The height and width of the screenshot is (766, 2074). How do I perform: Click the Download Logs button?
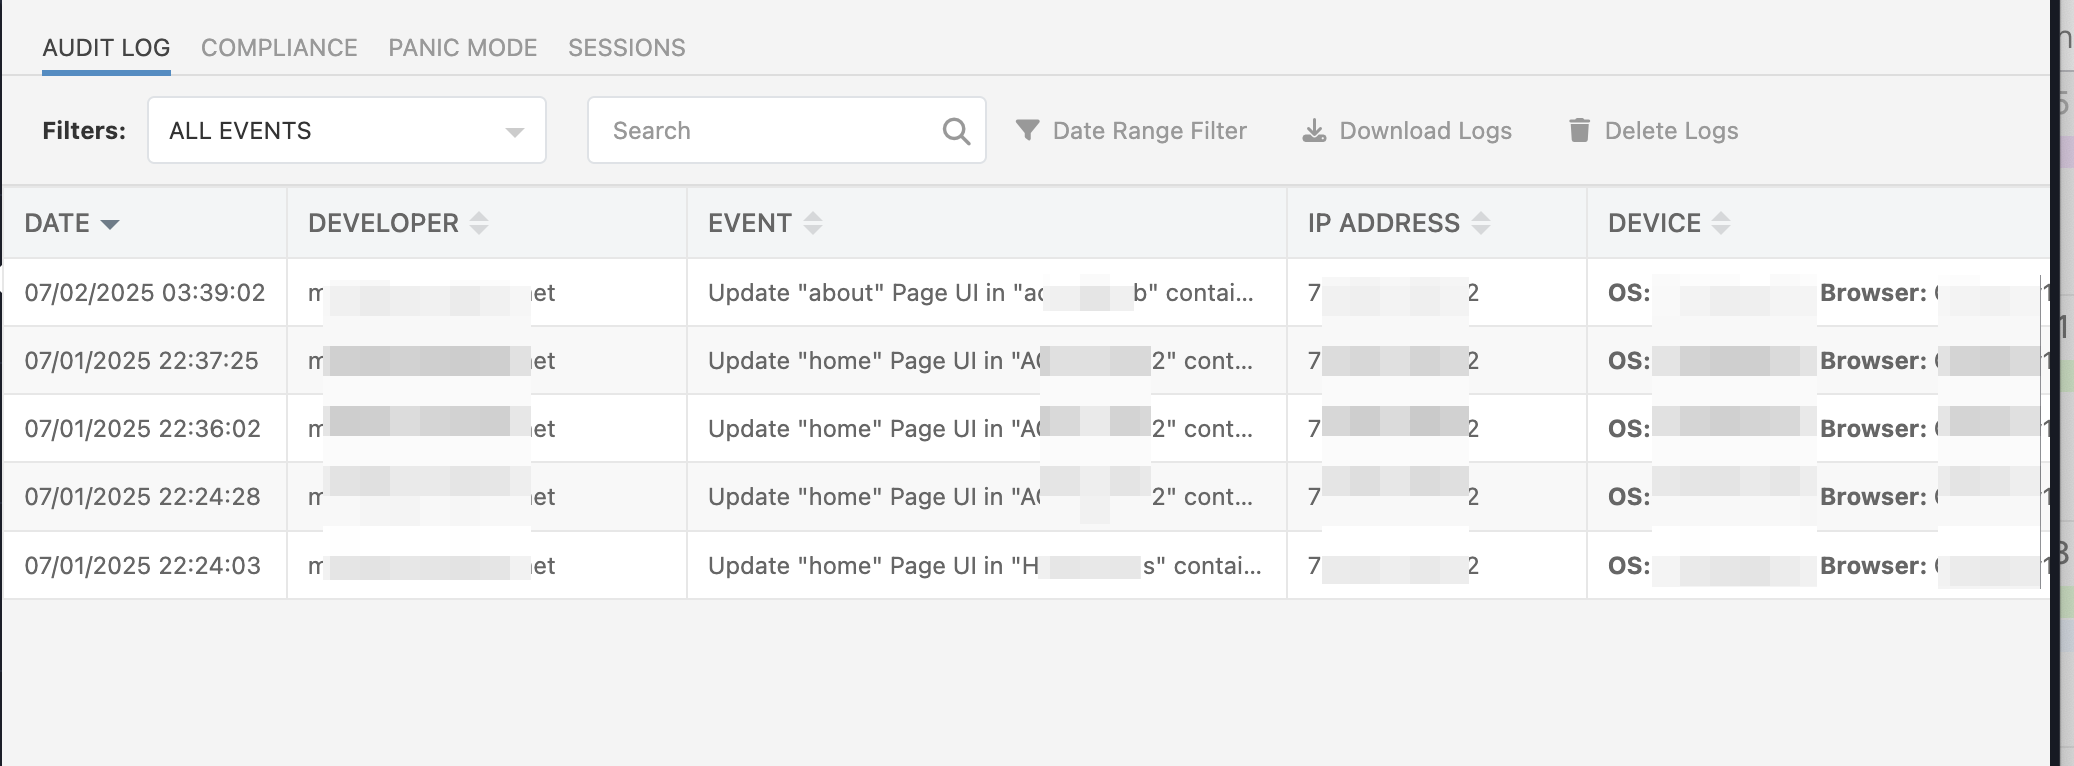(x=1425, y=131)
